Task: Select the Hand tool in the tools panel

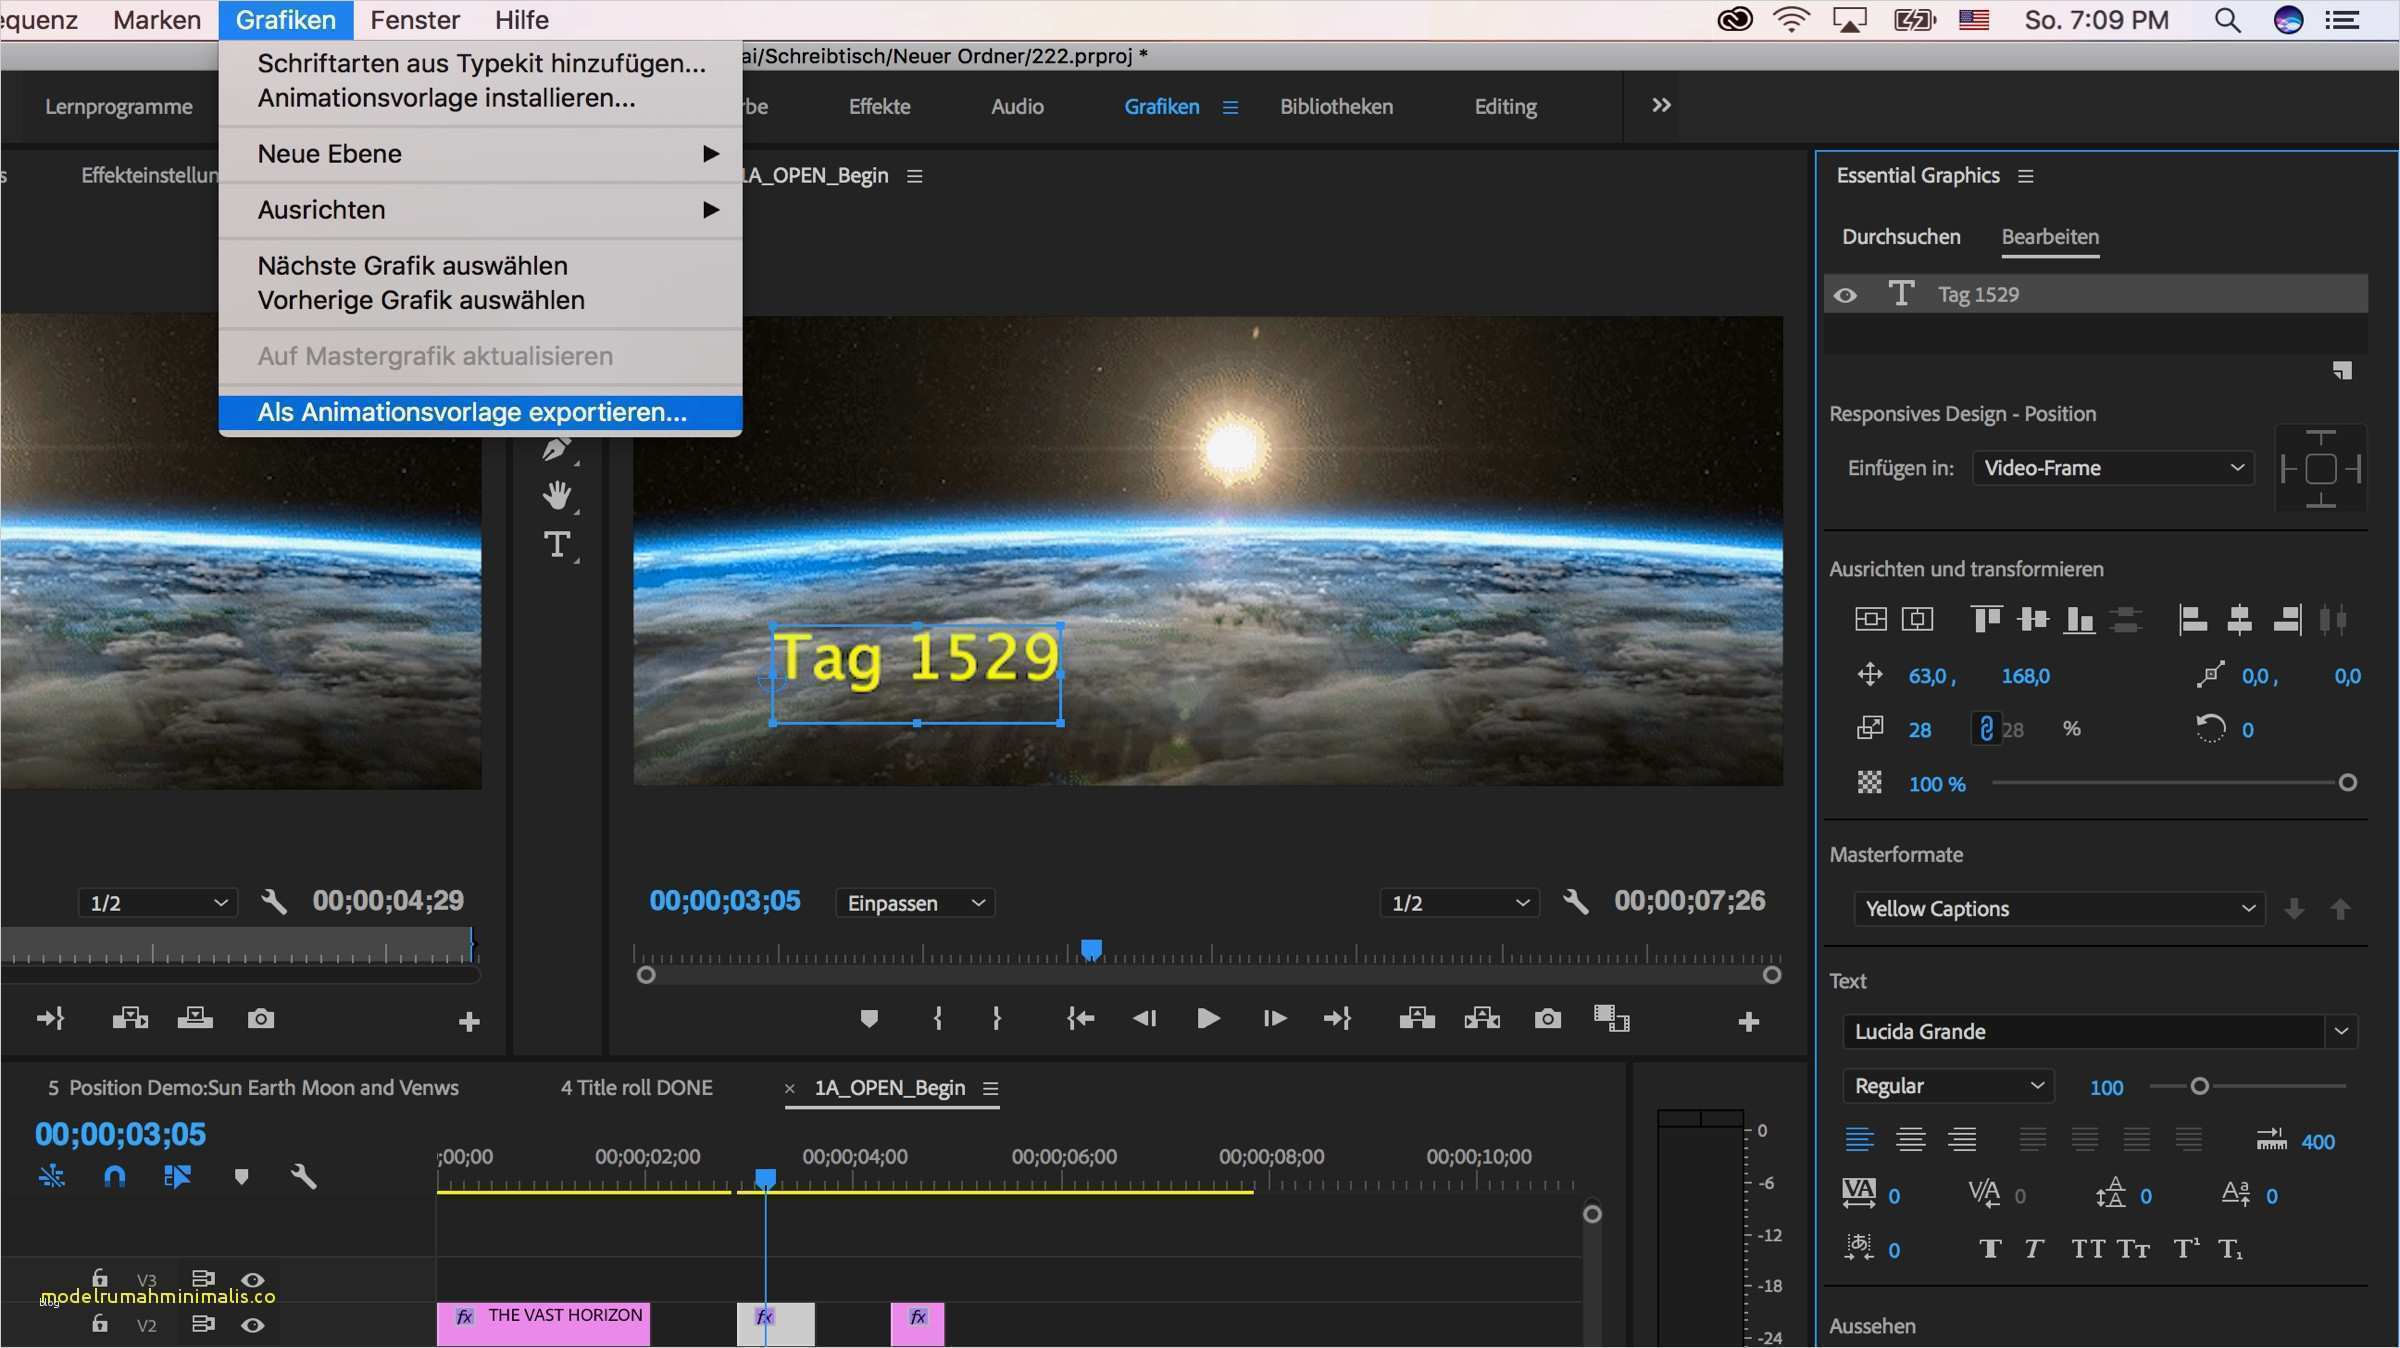Action: pos(558,494)
